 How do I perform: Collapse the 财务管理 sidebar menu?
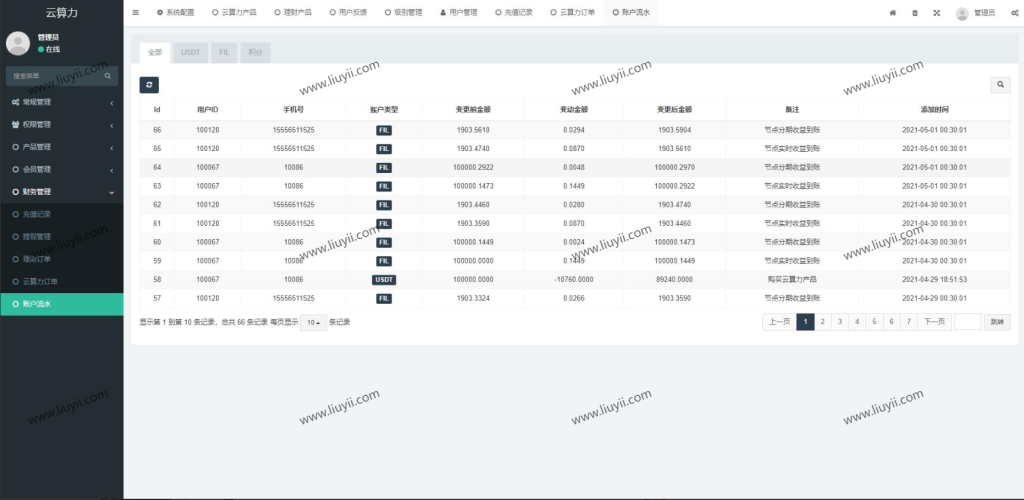pyautogui.click(x=62, y=192)
